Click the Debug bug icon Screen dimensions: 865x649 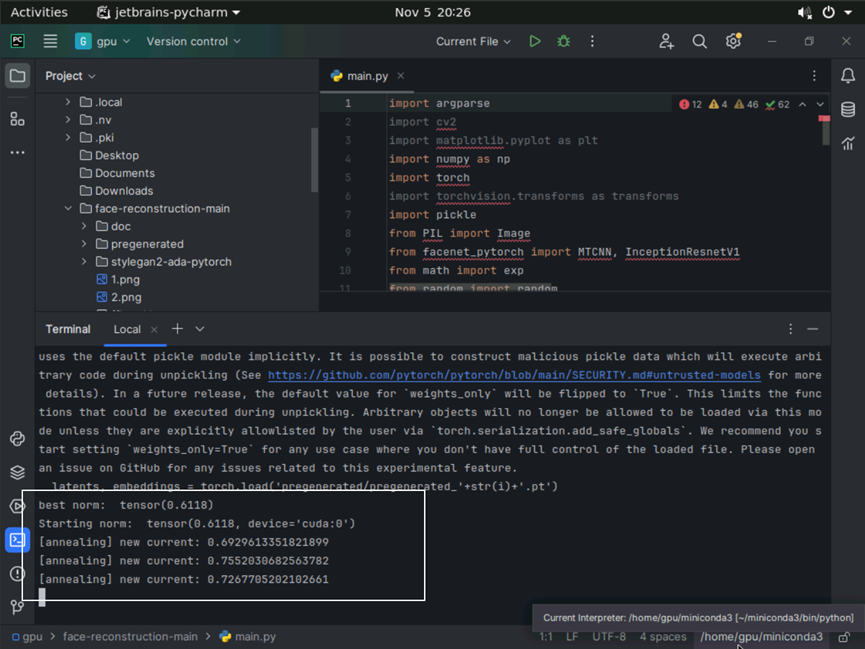click(563, 41)
